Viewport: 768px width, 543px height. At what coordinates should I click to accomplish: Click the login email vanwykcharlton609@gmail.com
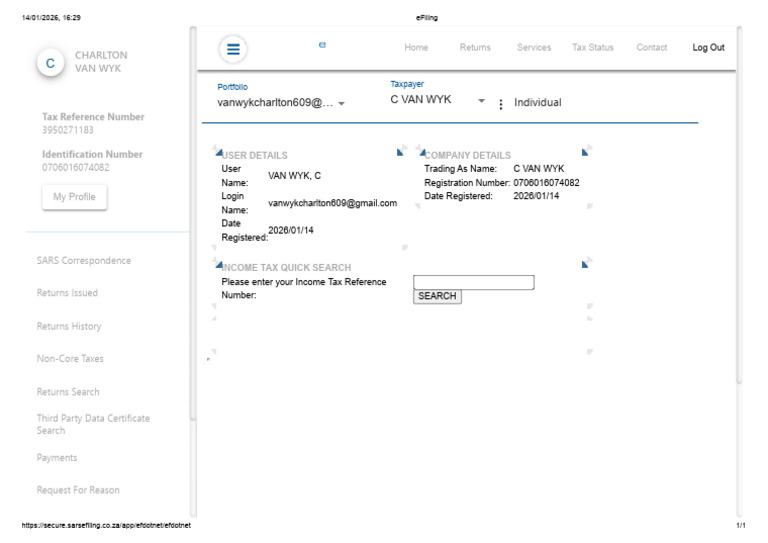pos(333,203)
